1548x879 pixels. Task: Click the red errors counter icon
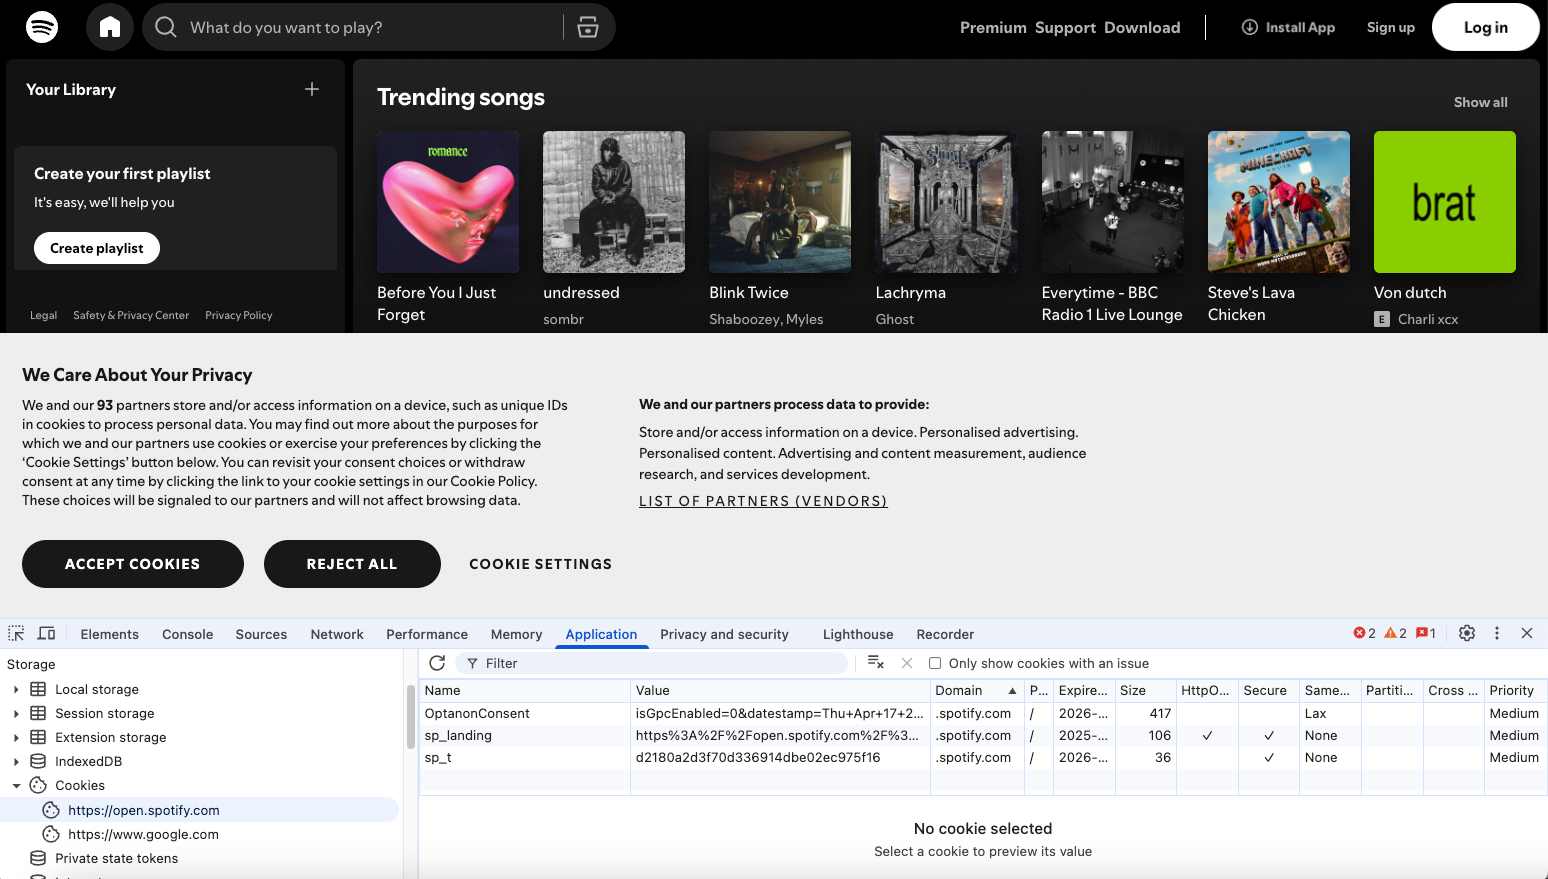coord(1365,633)
